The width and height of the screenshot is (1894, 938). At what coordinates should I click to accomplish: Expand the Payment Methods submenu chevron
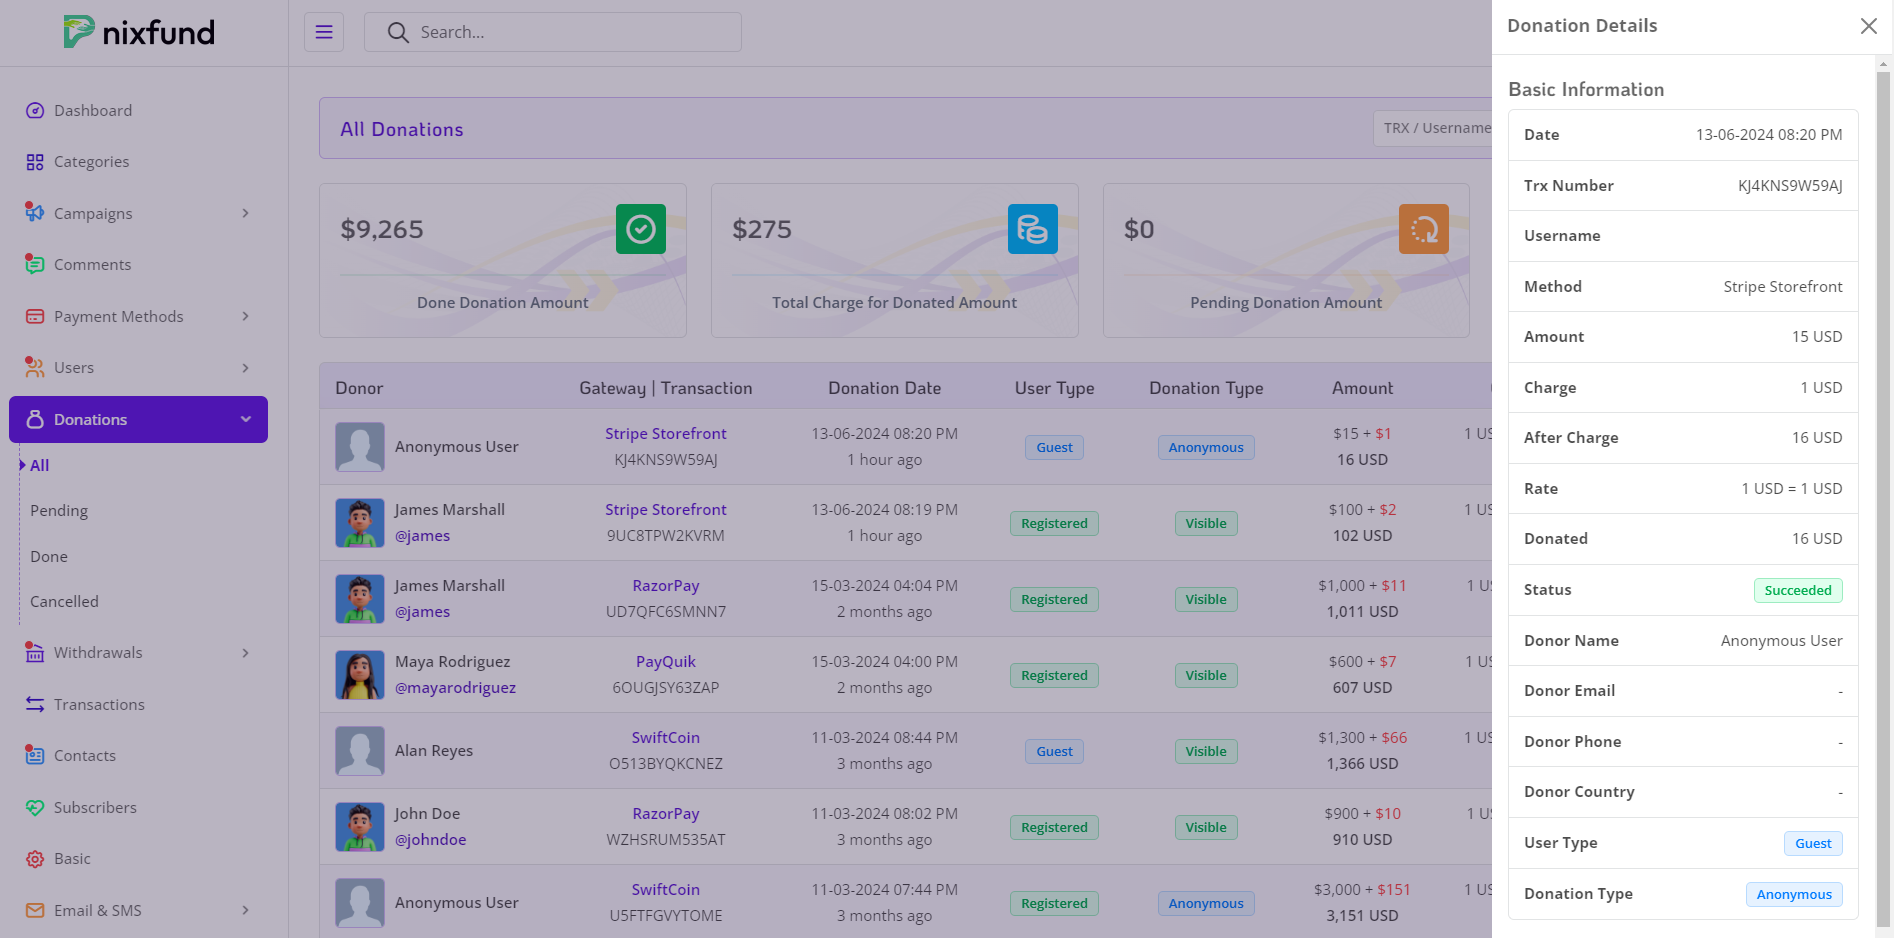click(x=245, y=317)
